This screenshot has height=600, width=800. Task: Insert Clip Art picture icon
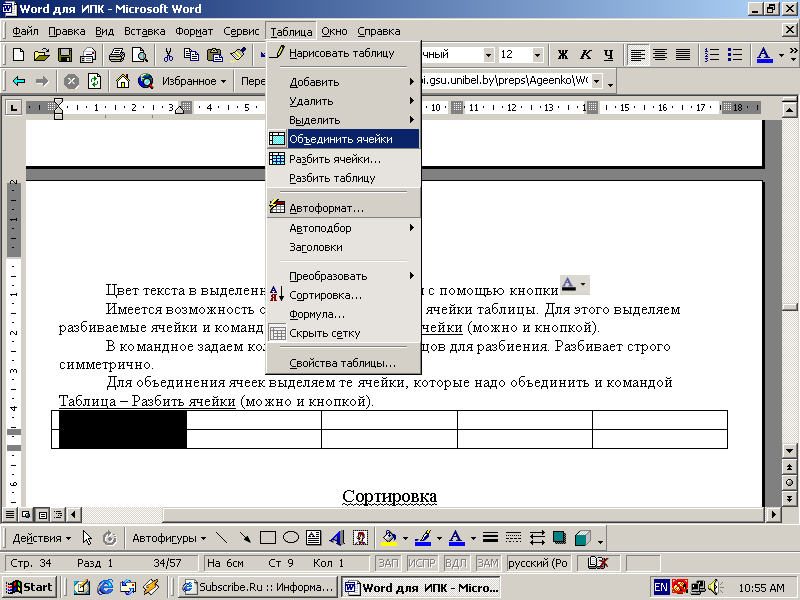click(360, 538)
